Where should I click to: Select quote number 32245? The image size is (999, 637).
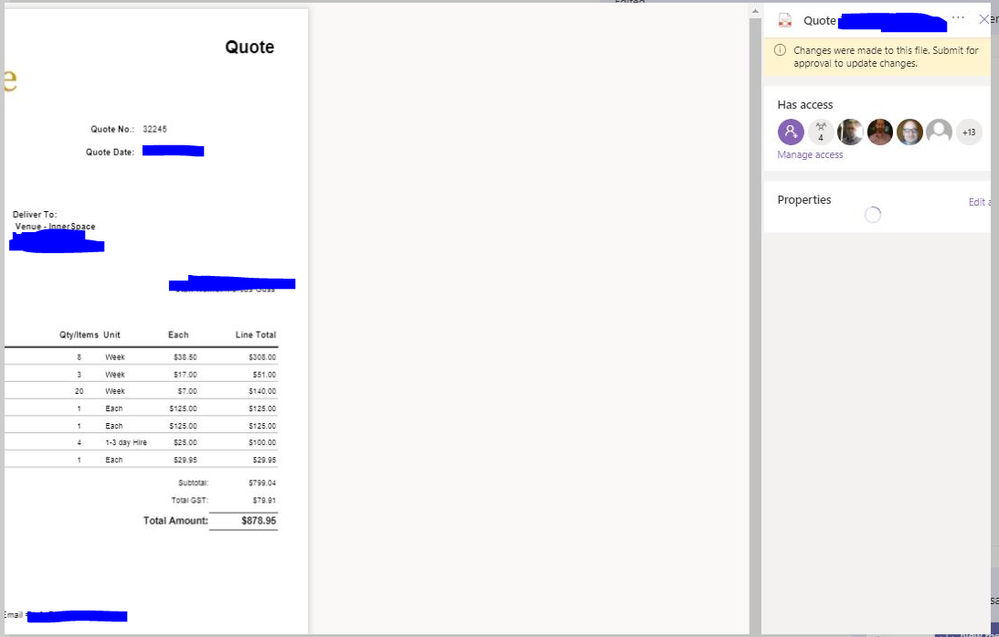coord(155,129)
